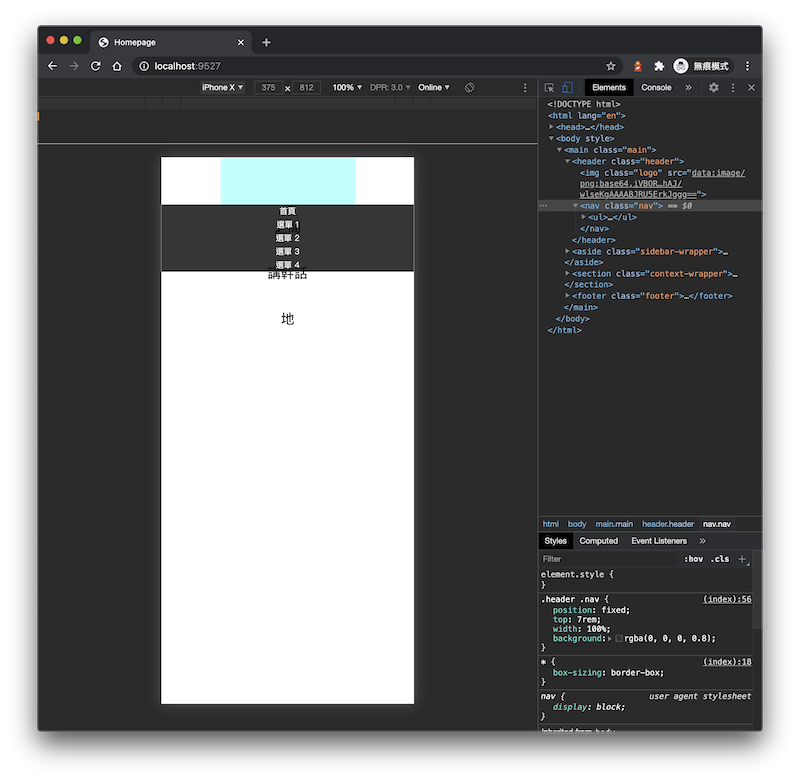View site info icon in address bar
Image resolution: width=800 pixels, height=781 pixels.
144,66
